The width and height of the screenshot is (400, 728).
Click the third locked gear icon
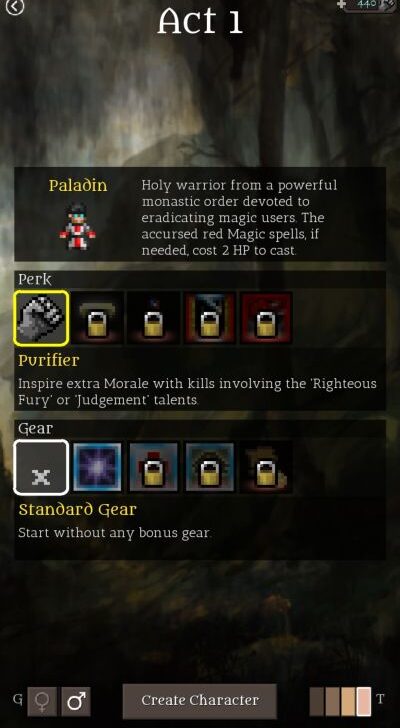tap(154, 468)
